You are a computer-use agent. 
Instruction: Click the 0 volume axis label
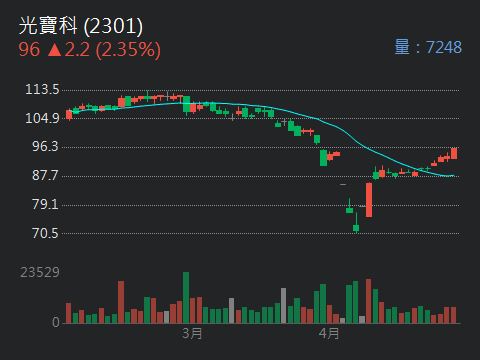point(56,322)
